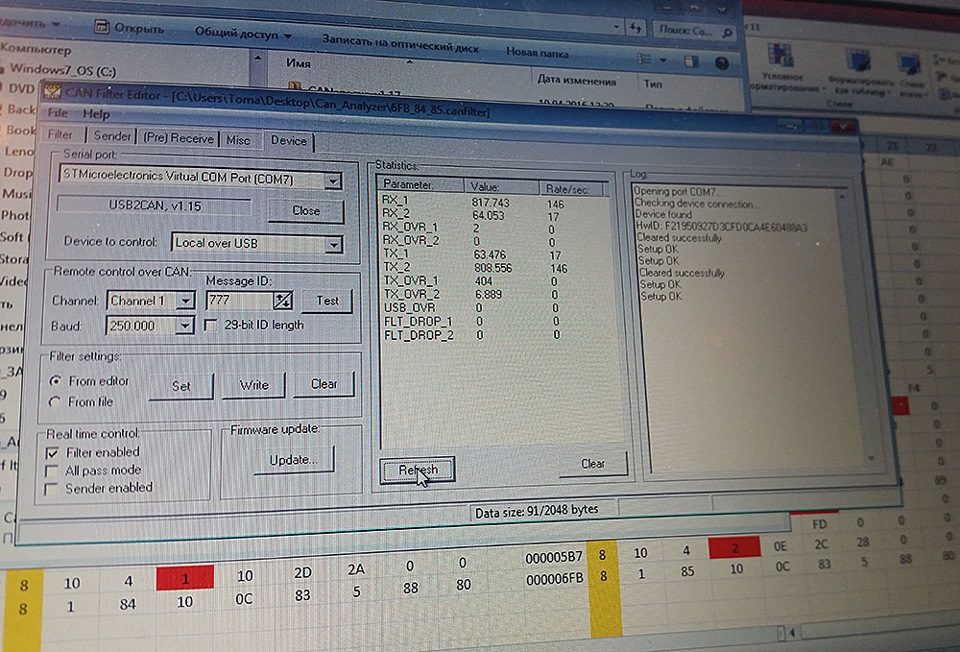Select the From file radio button
960x652 pixels.
point(55,402)
